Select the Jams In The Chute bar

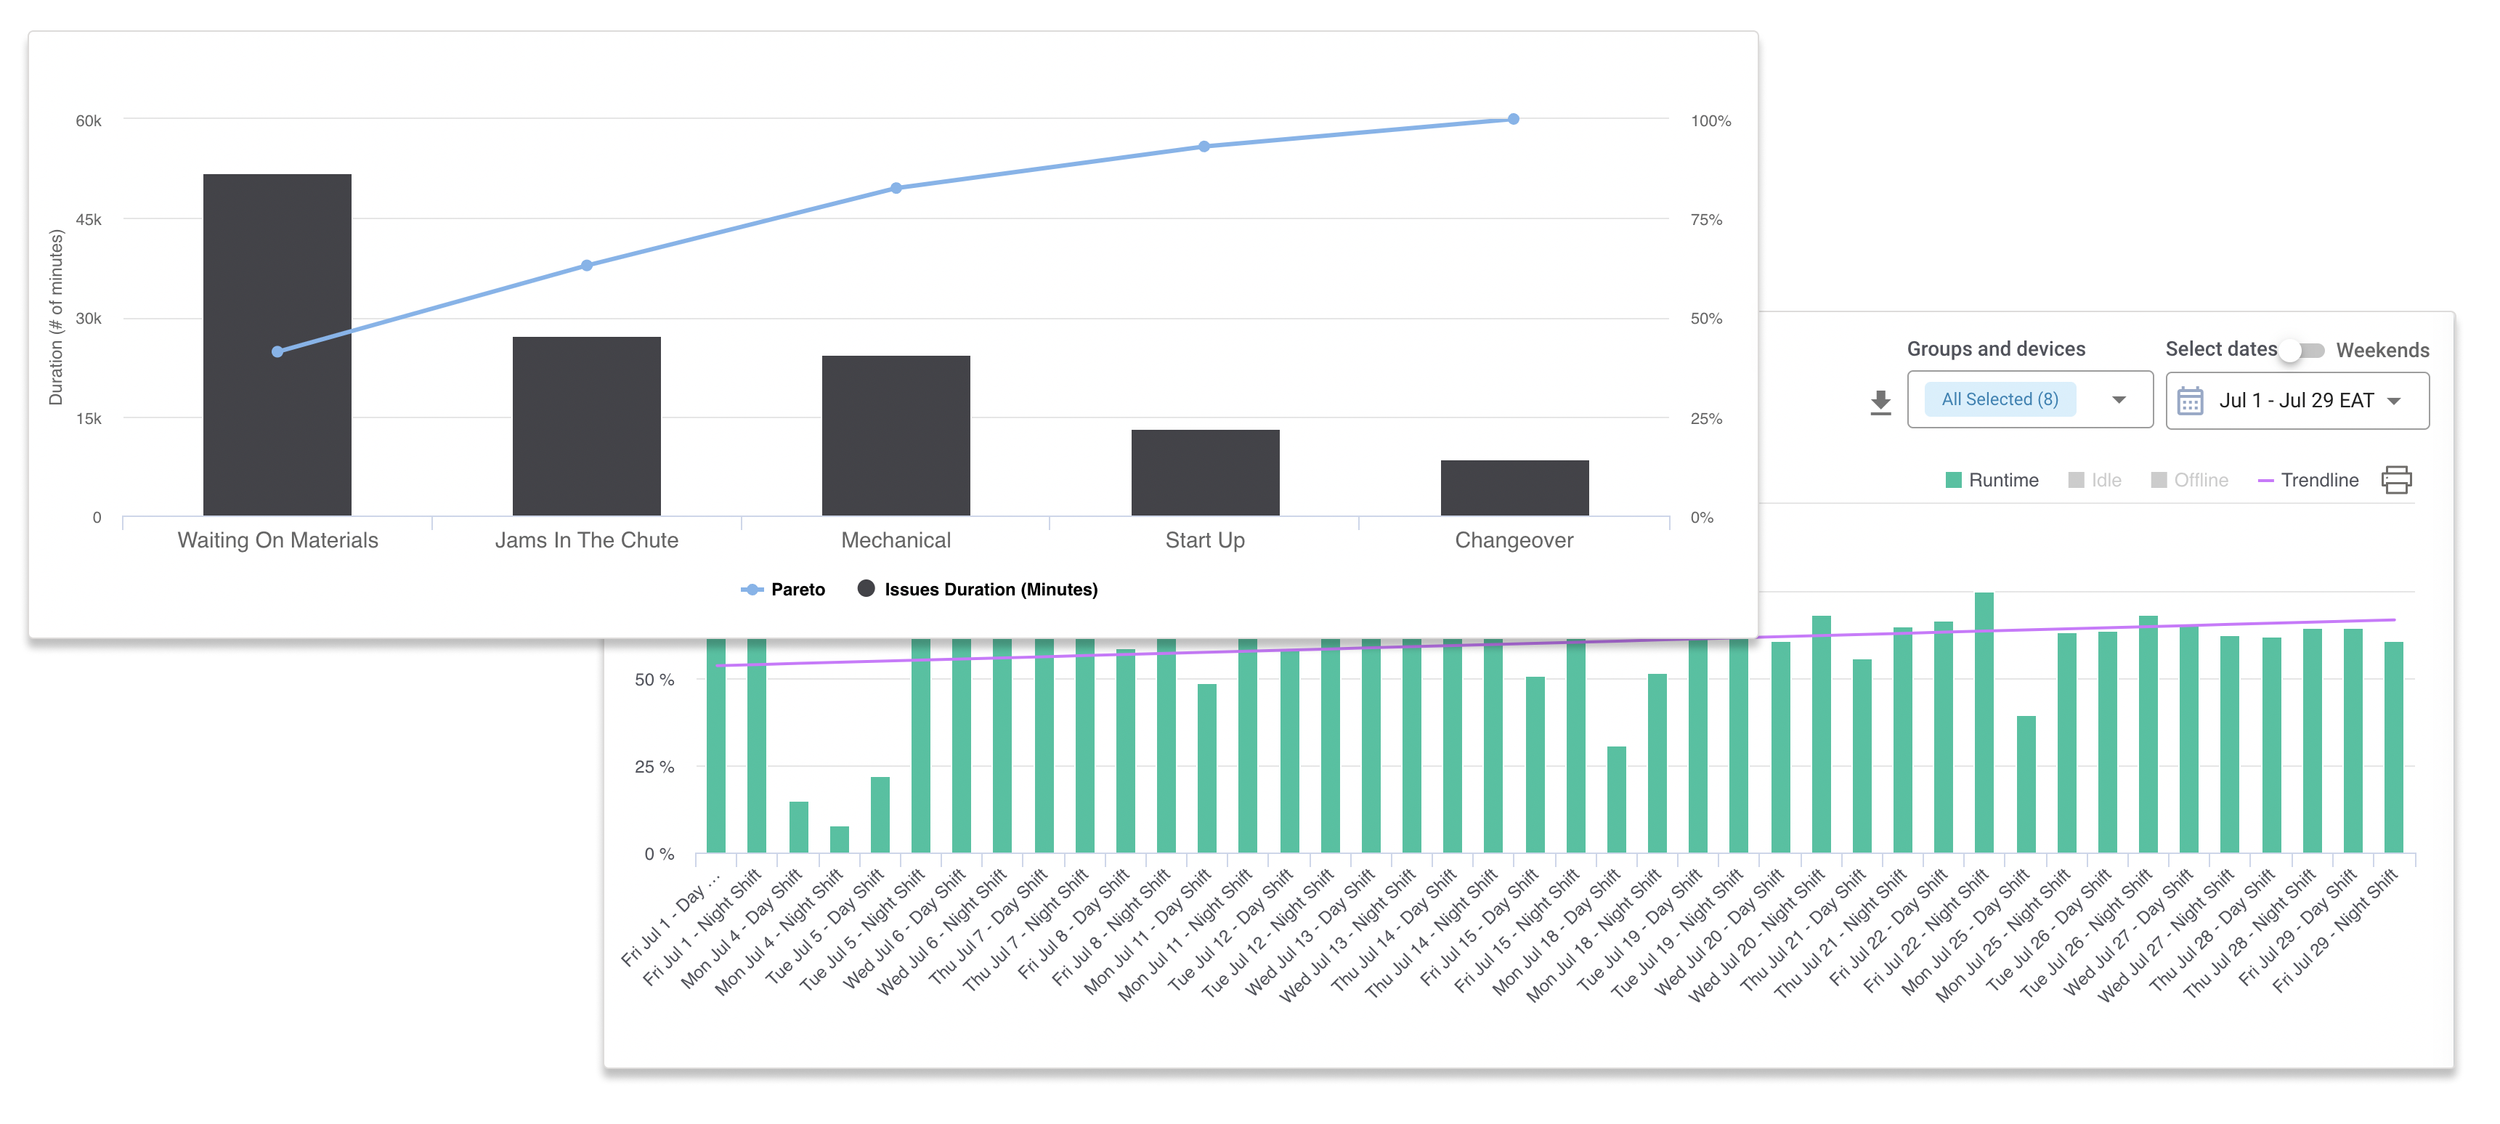point(586,427)
